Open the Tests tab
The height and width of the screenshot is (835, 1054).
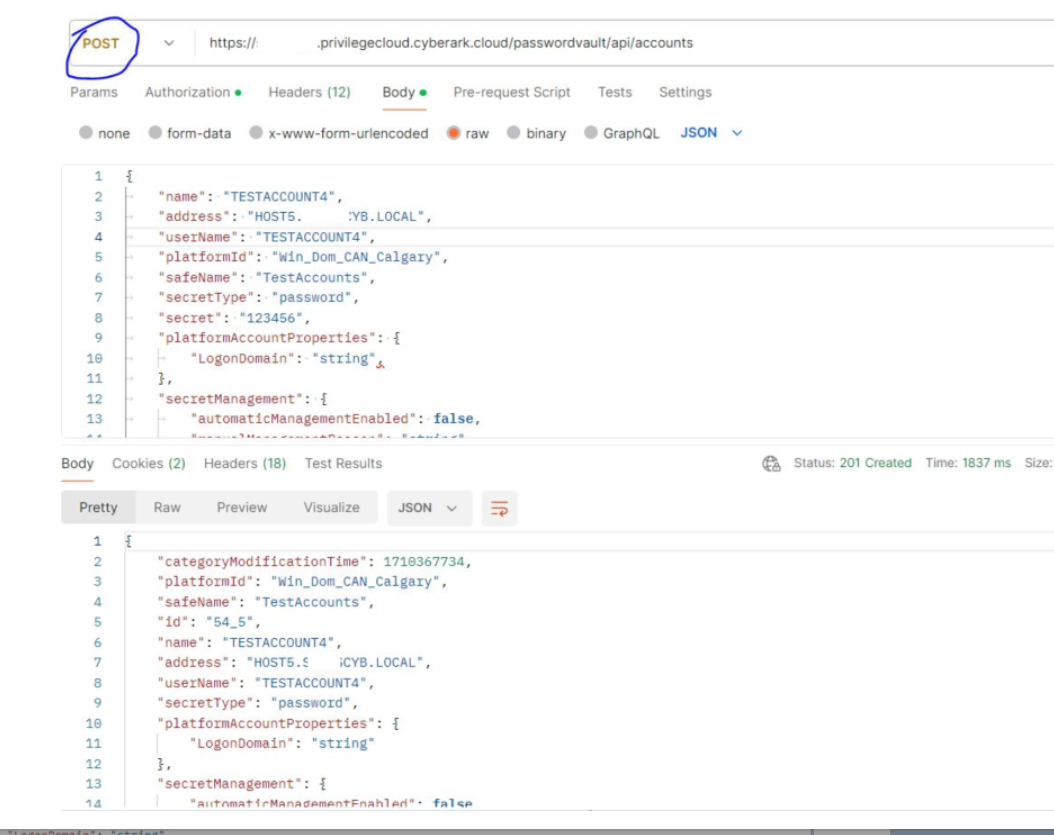tap(615, 92)
